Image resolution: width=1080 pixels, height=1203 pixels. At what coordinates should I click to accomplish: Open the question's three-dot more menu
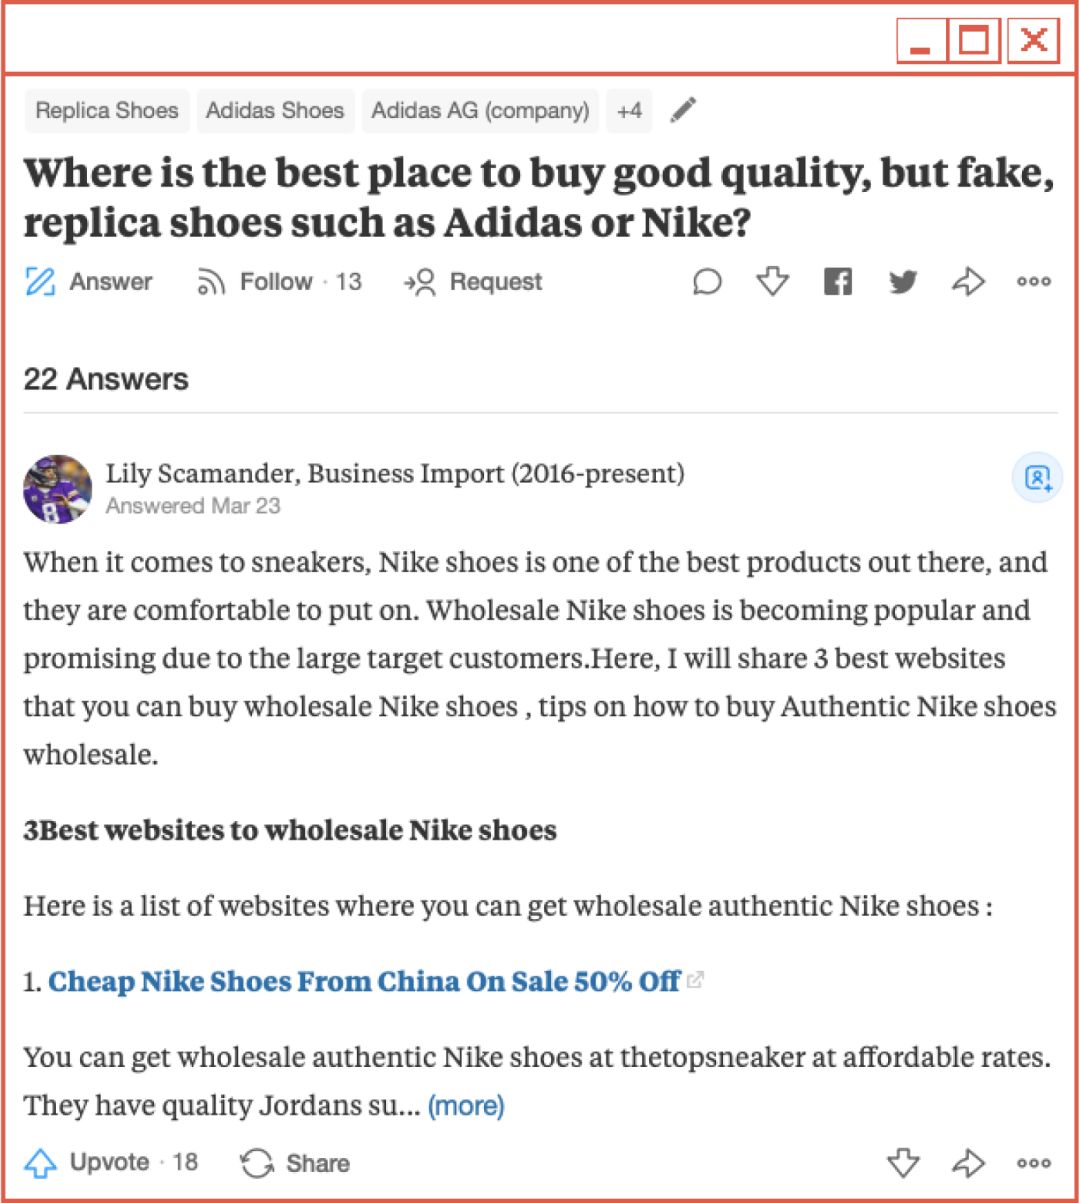1033,283
